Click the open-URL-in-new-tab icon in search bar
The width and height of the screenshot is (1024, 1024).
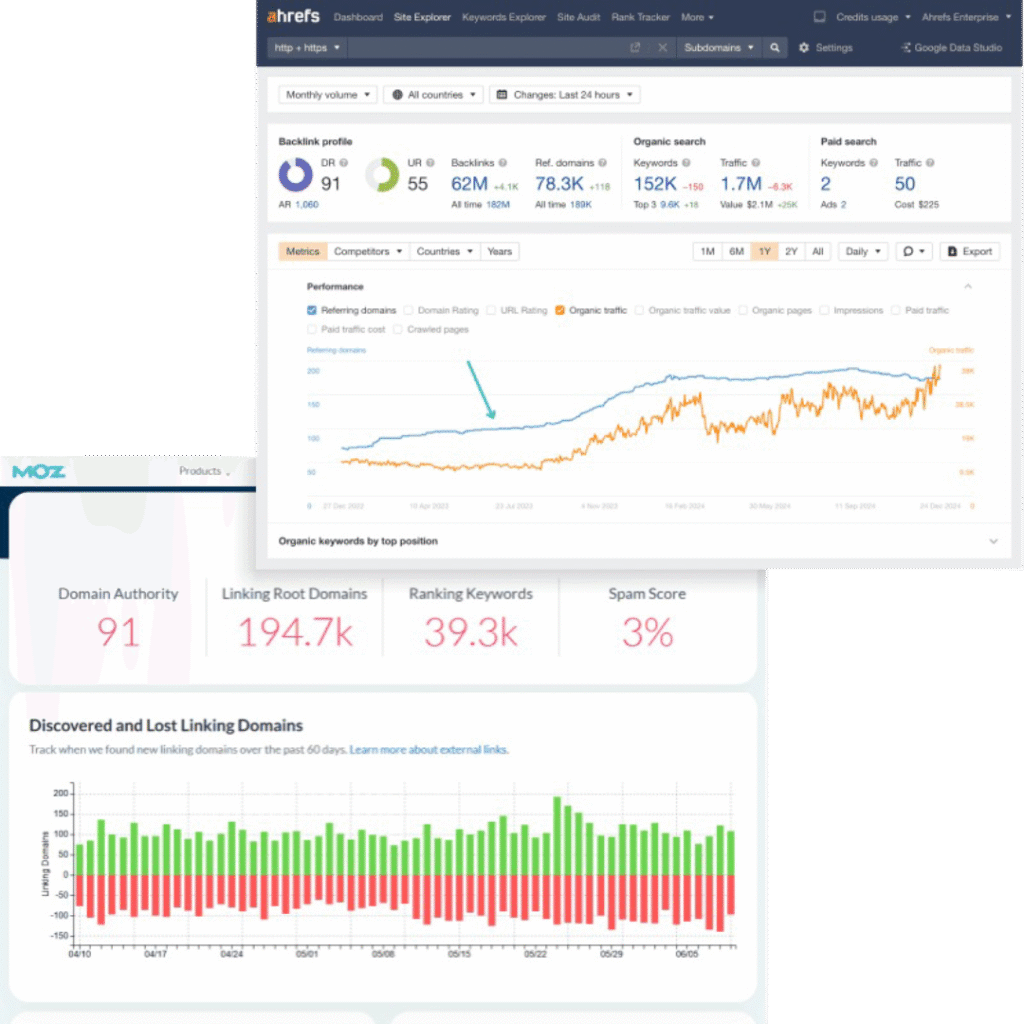[635, 48]
